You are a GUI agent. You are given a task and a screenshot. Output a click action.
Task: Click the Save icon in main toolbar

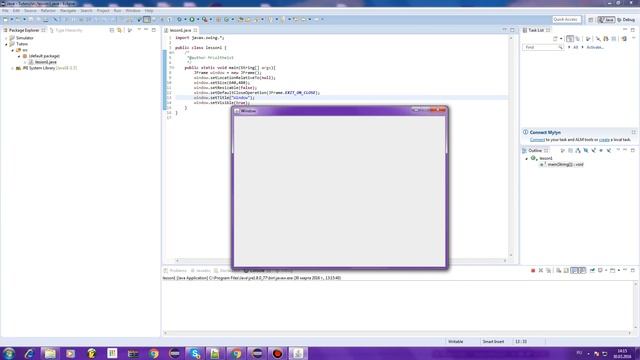click(x=31, y=19)
